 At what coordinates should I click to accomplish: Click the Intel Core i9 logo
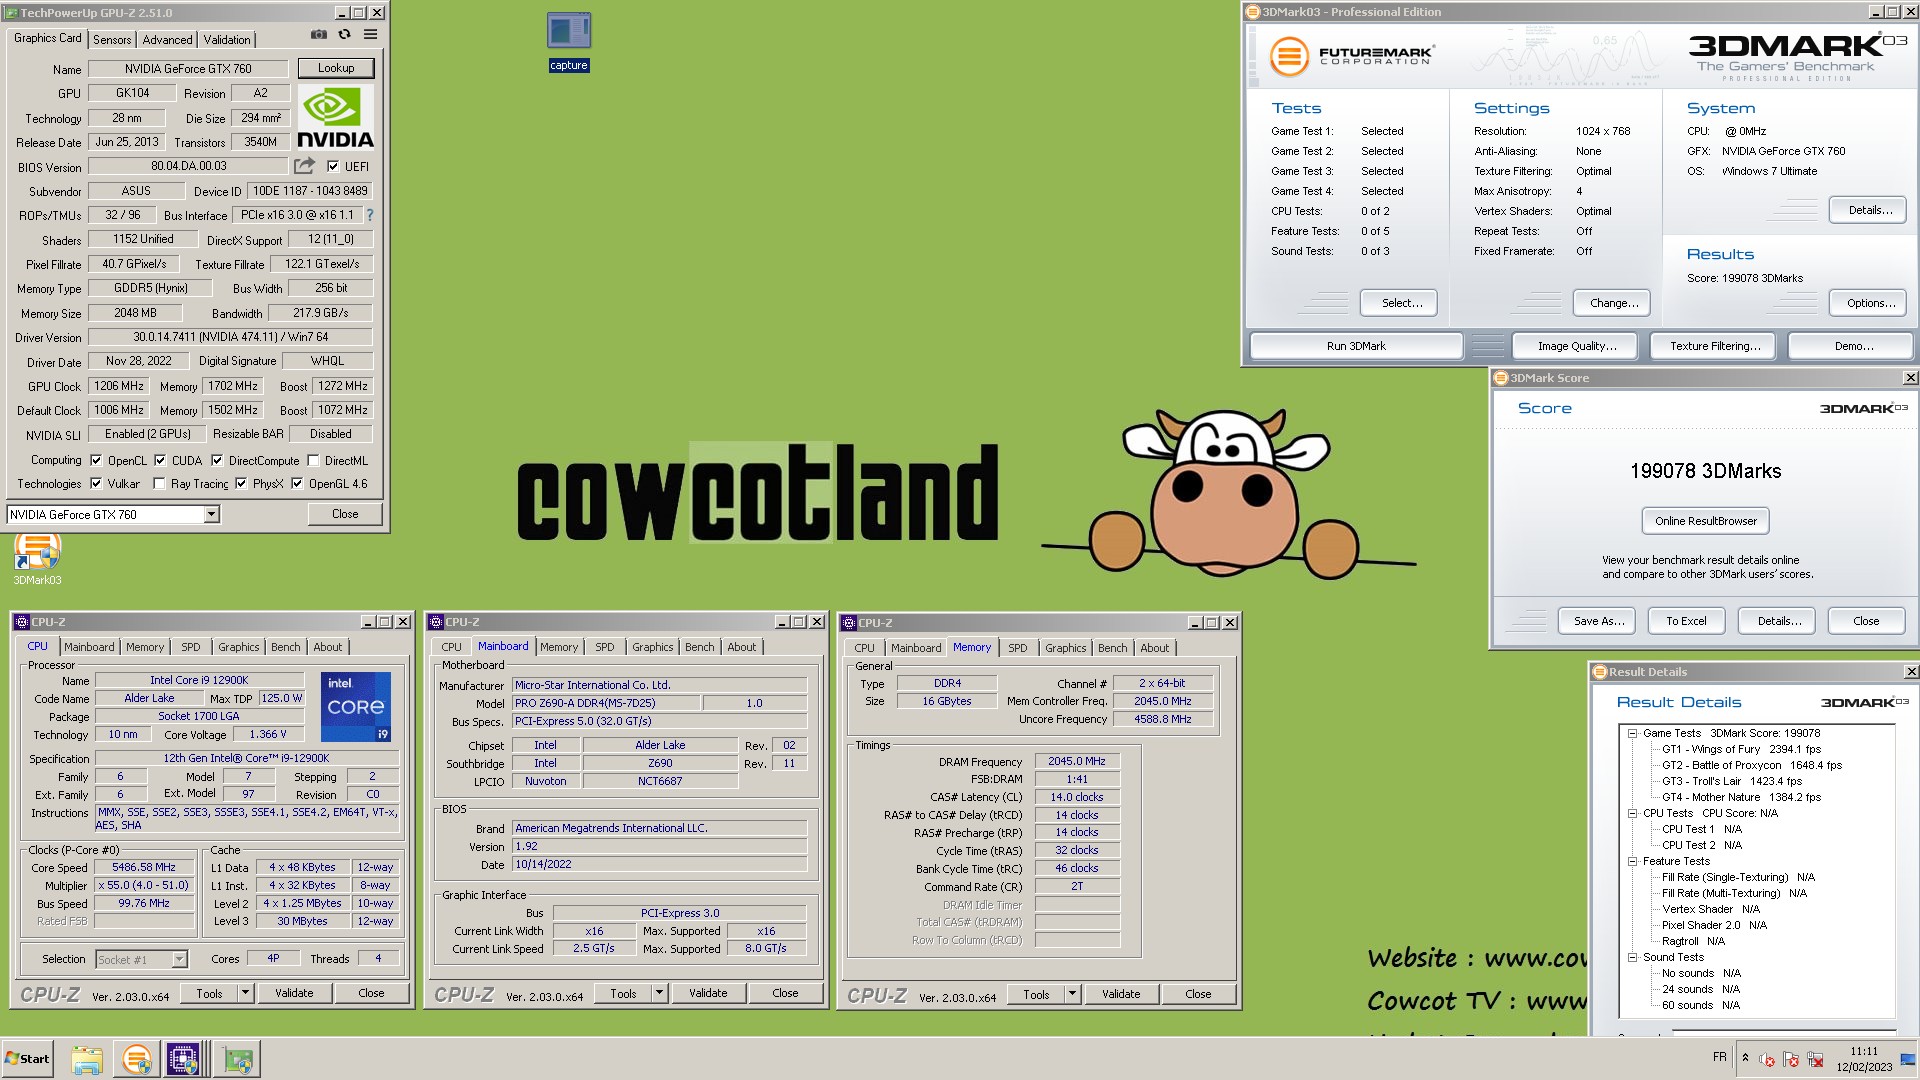click(356, 707)
